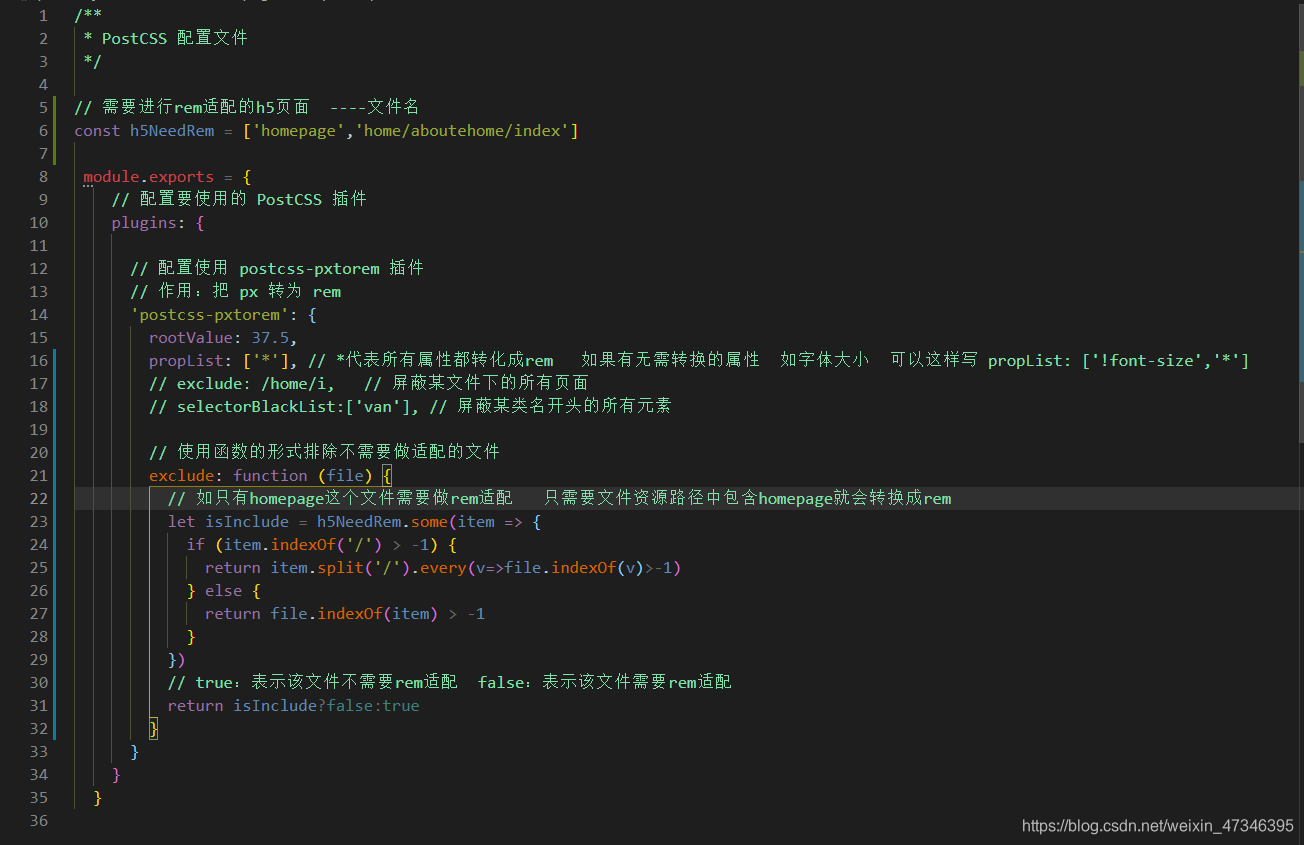The width and height of the screenshot is (1304, 845).
Task: Click '屏蔽某文件下的所有页面' comment
Action: 489,383
